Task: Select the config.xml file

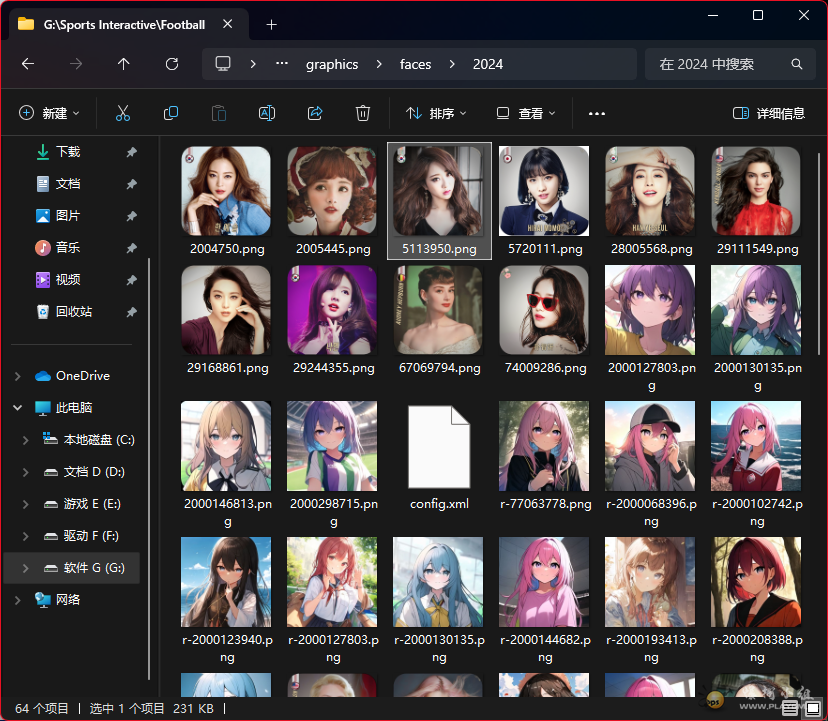Action: (438, 447)
